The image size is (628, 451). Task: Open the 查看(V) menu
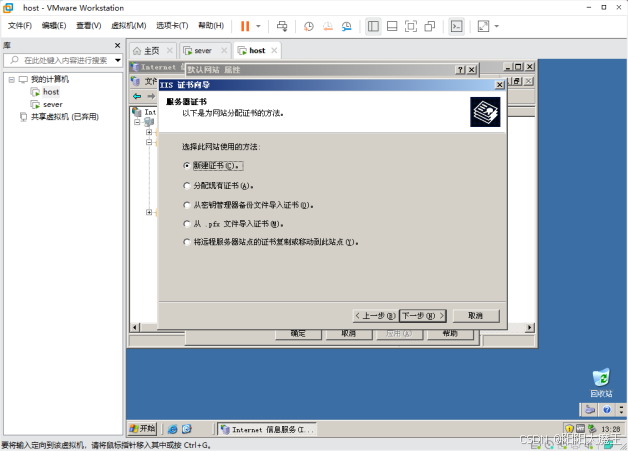[89, 26]
